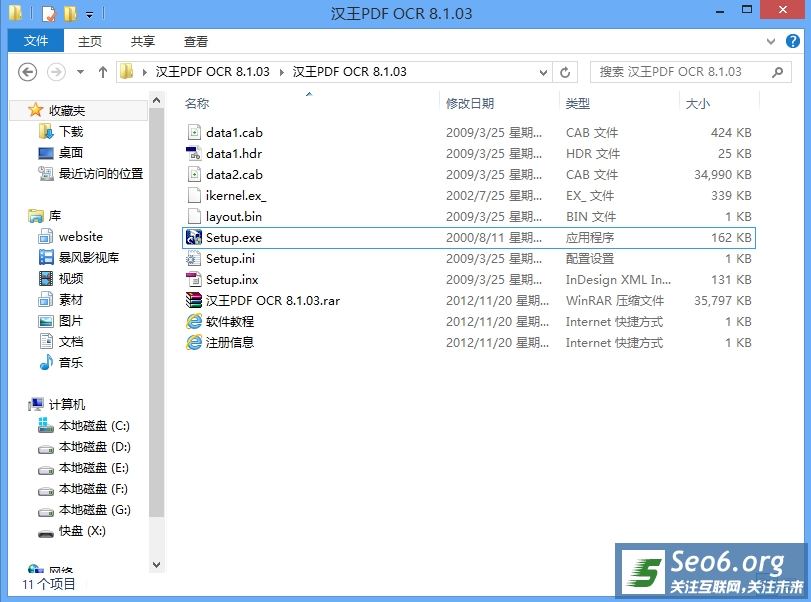The image size is (811, 602).
Task: Refresh the current folder view
Action: [x=565, y=72]
